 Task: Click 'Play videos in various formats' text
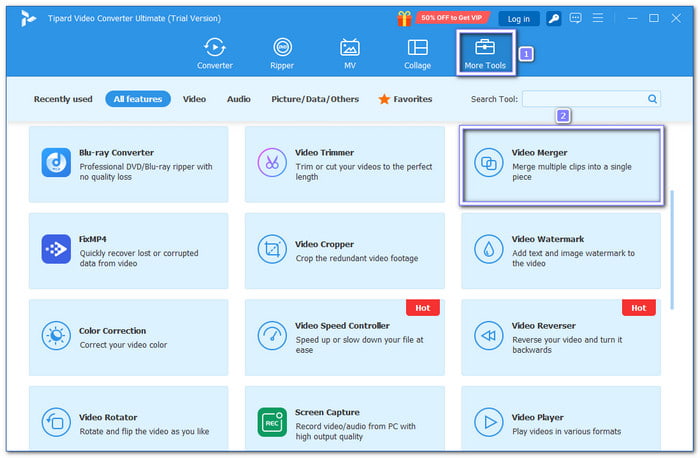567,432
